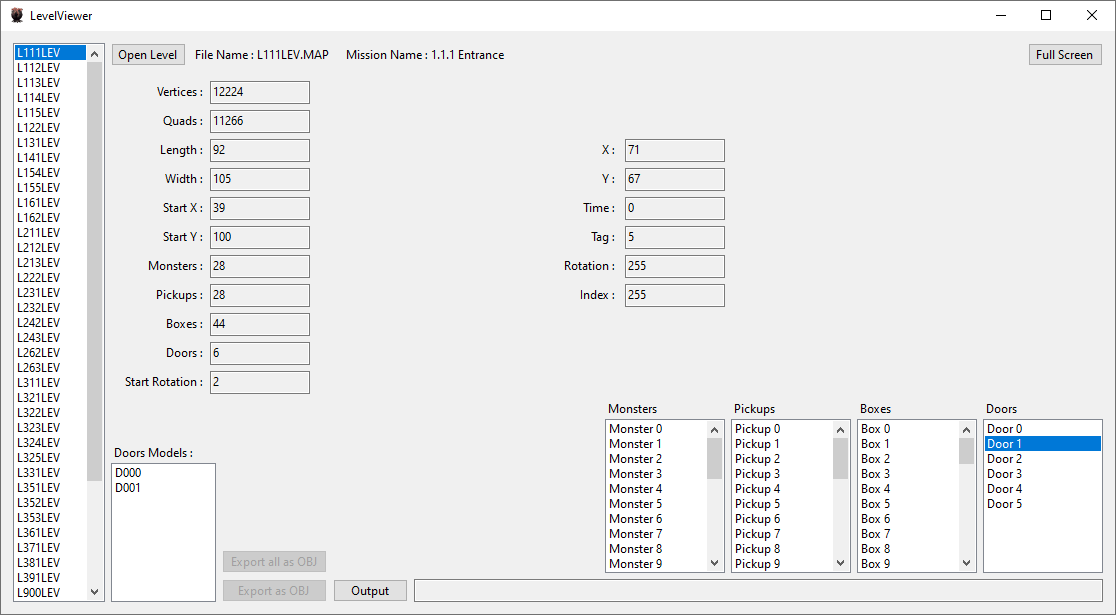This screenshot has width=1116, height=615.
Task: Click the Tag field
Action: (675, 237)
